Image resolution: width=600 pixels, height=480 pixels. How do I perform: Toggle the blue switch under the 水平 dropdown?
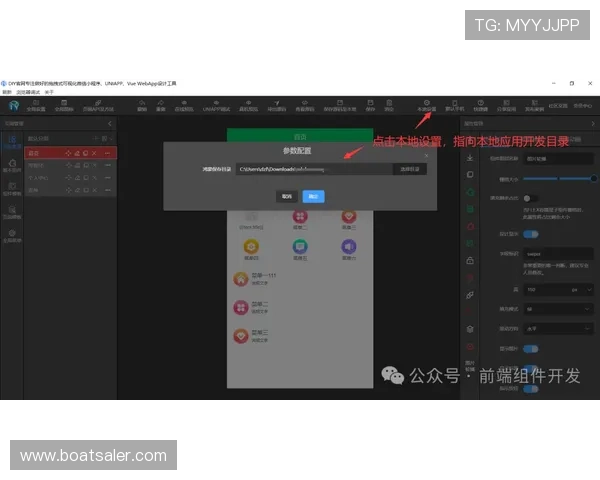(530, 348)
